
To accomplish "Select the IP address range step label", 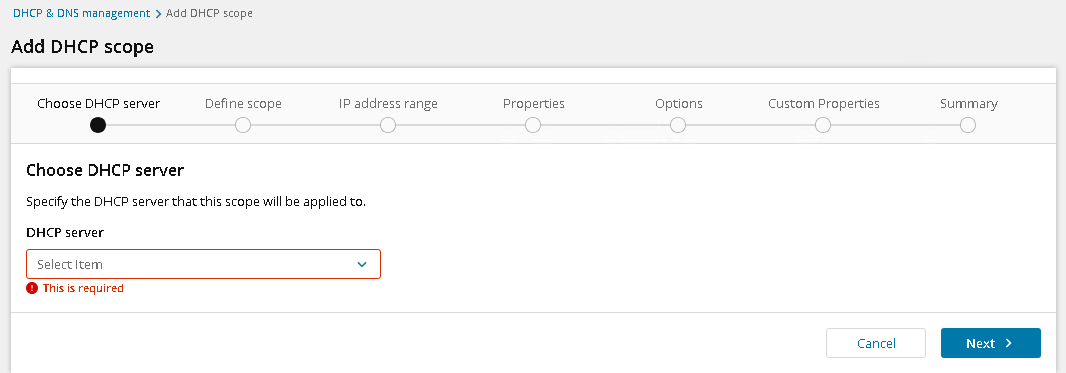I will [x=388, y=104].
